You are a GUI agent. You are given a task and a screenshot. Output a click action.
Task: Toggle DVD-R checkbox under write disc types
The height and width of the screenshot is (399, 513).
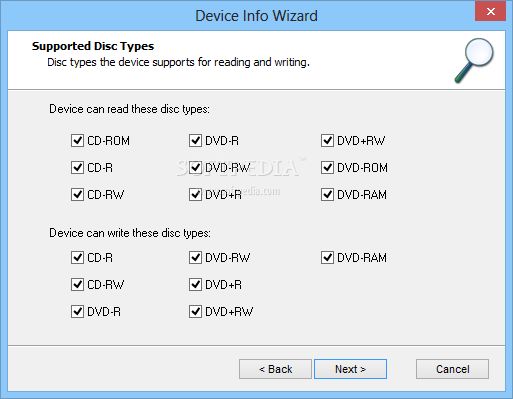click(77, 312)
